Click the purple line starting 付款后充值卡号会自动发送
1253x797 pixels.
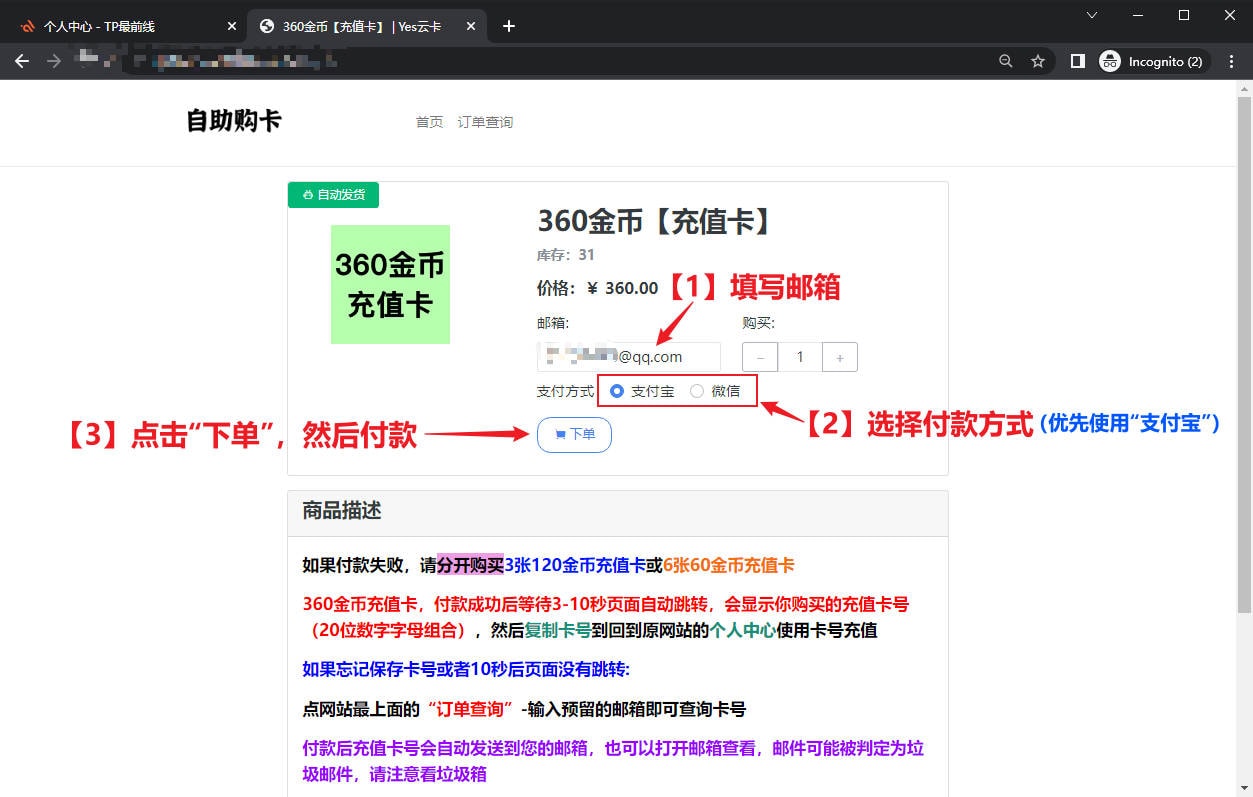pyautogui.click(x=613, y=761)
